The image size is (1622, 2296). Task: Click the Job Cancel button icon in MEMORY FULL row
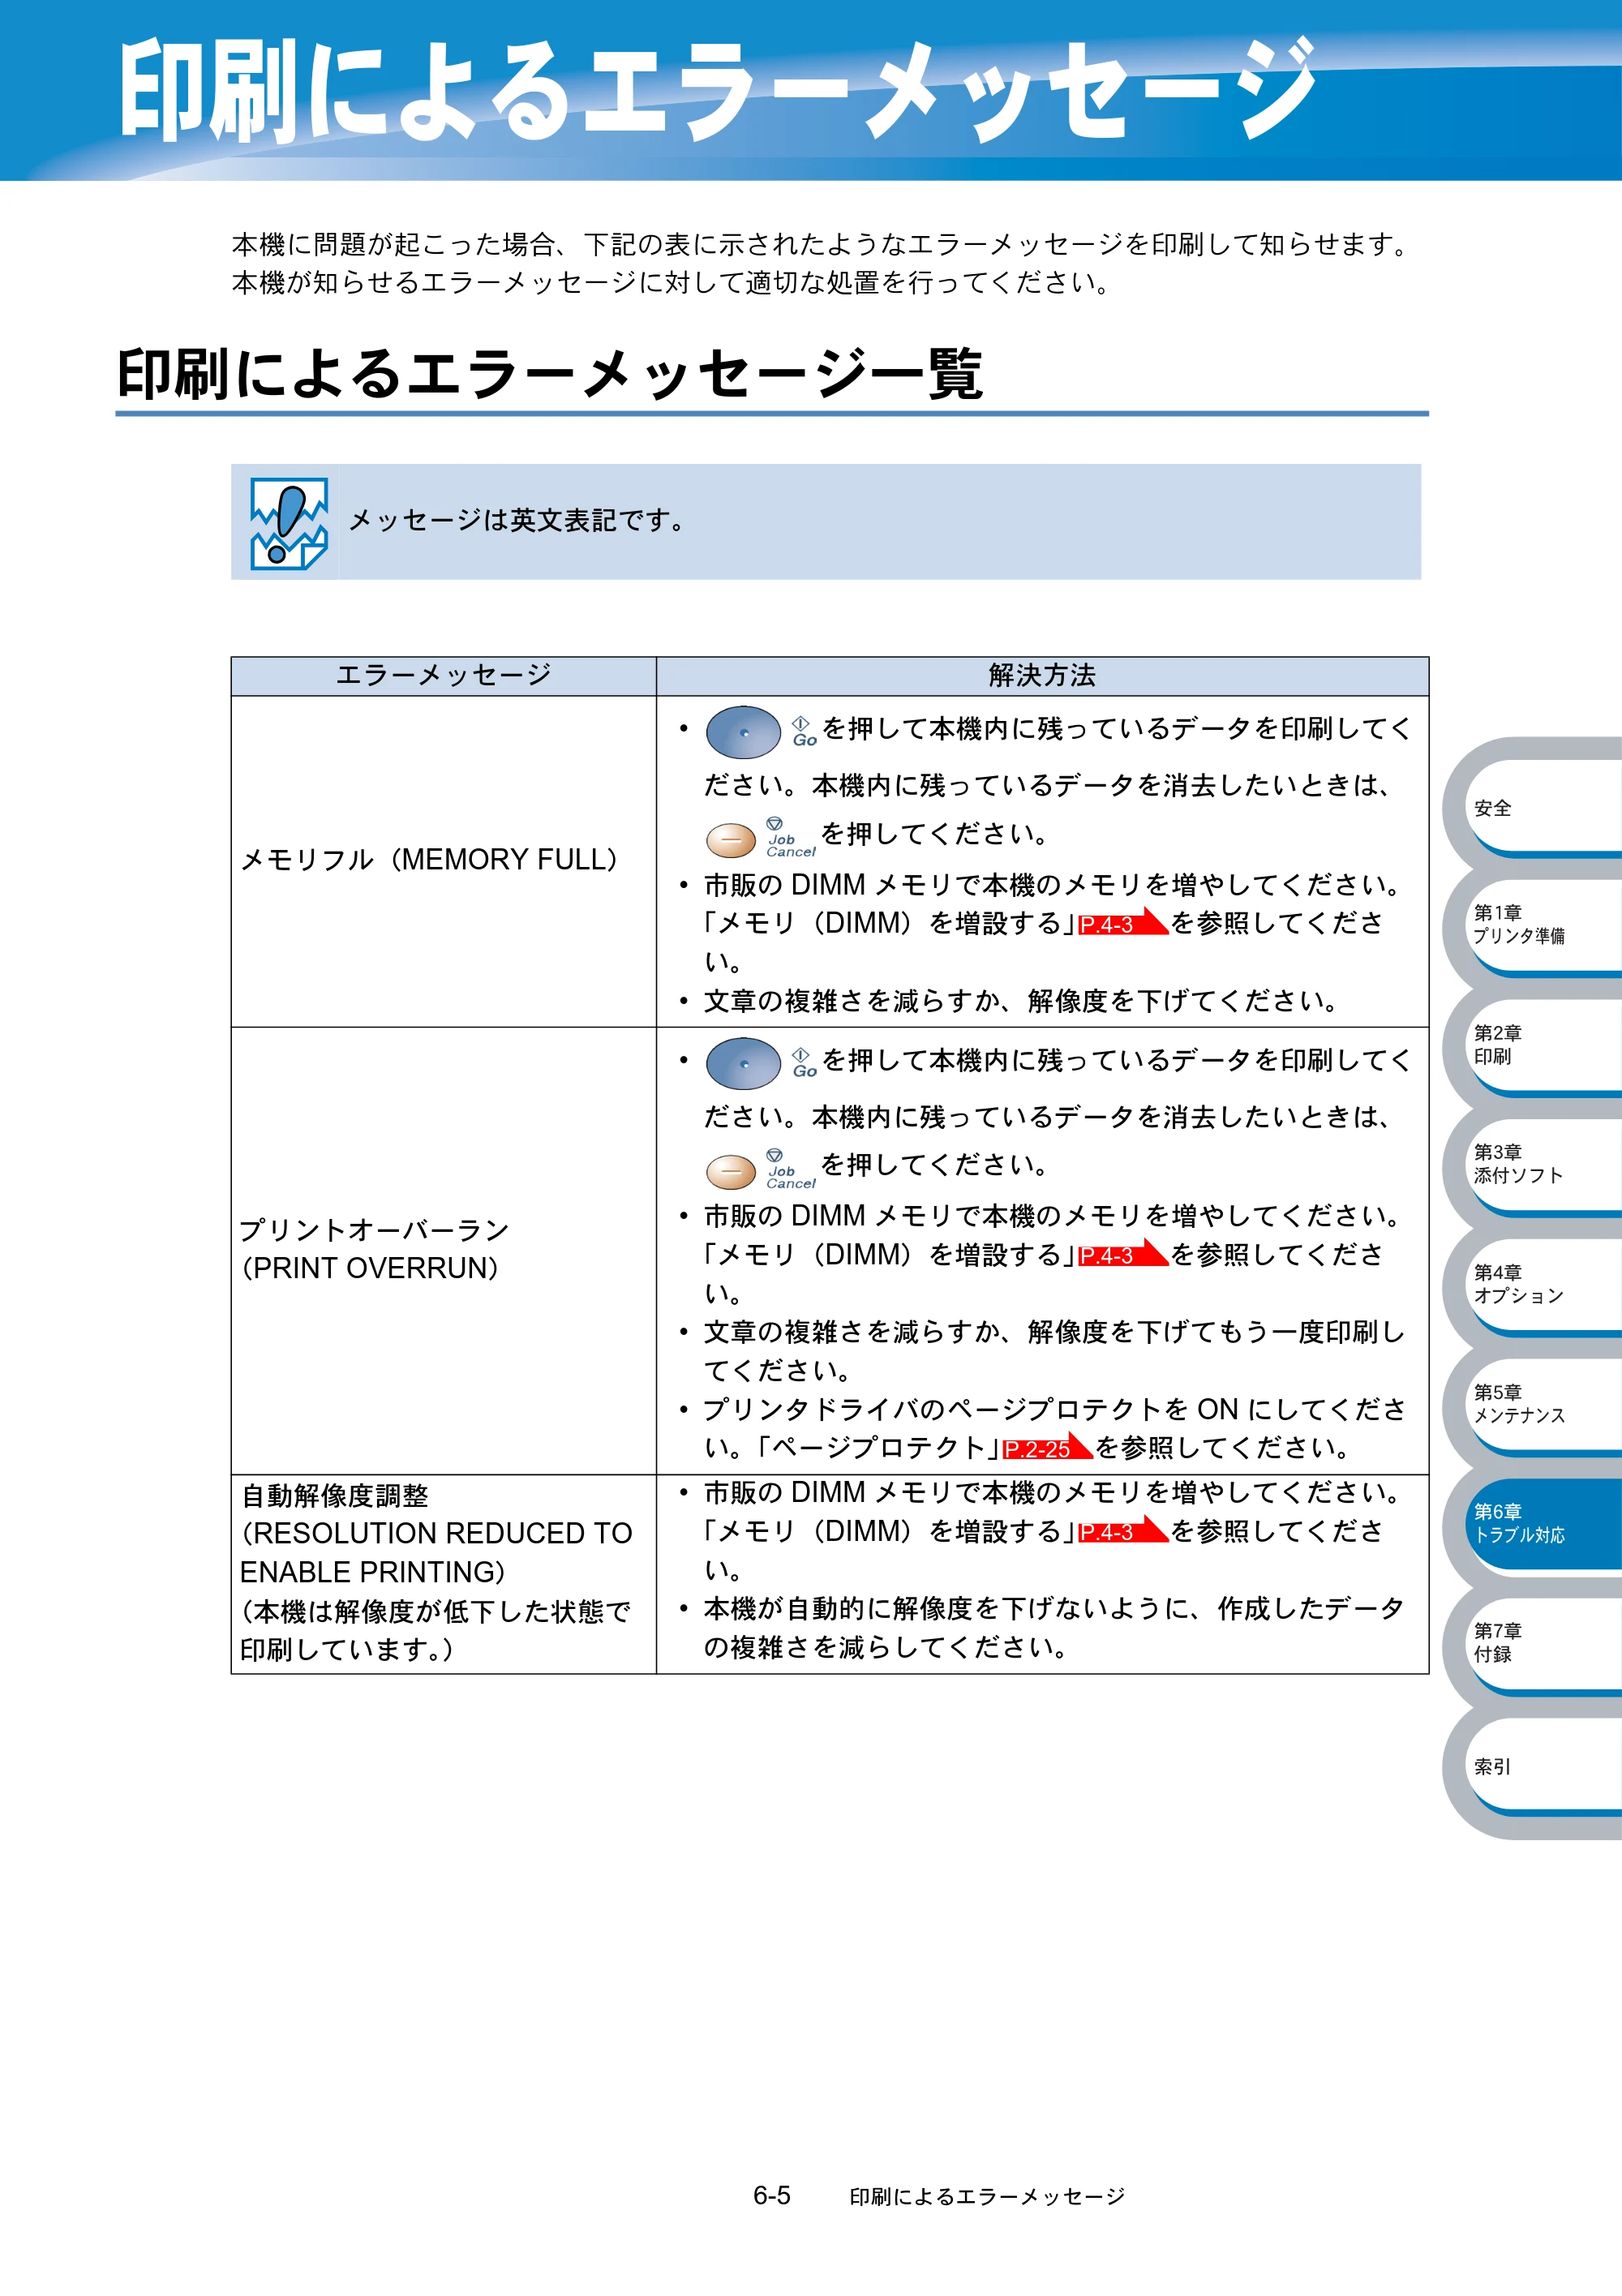pyautogui.click(x=731, y=840)
